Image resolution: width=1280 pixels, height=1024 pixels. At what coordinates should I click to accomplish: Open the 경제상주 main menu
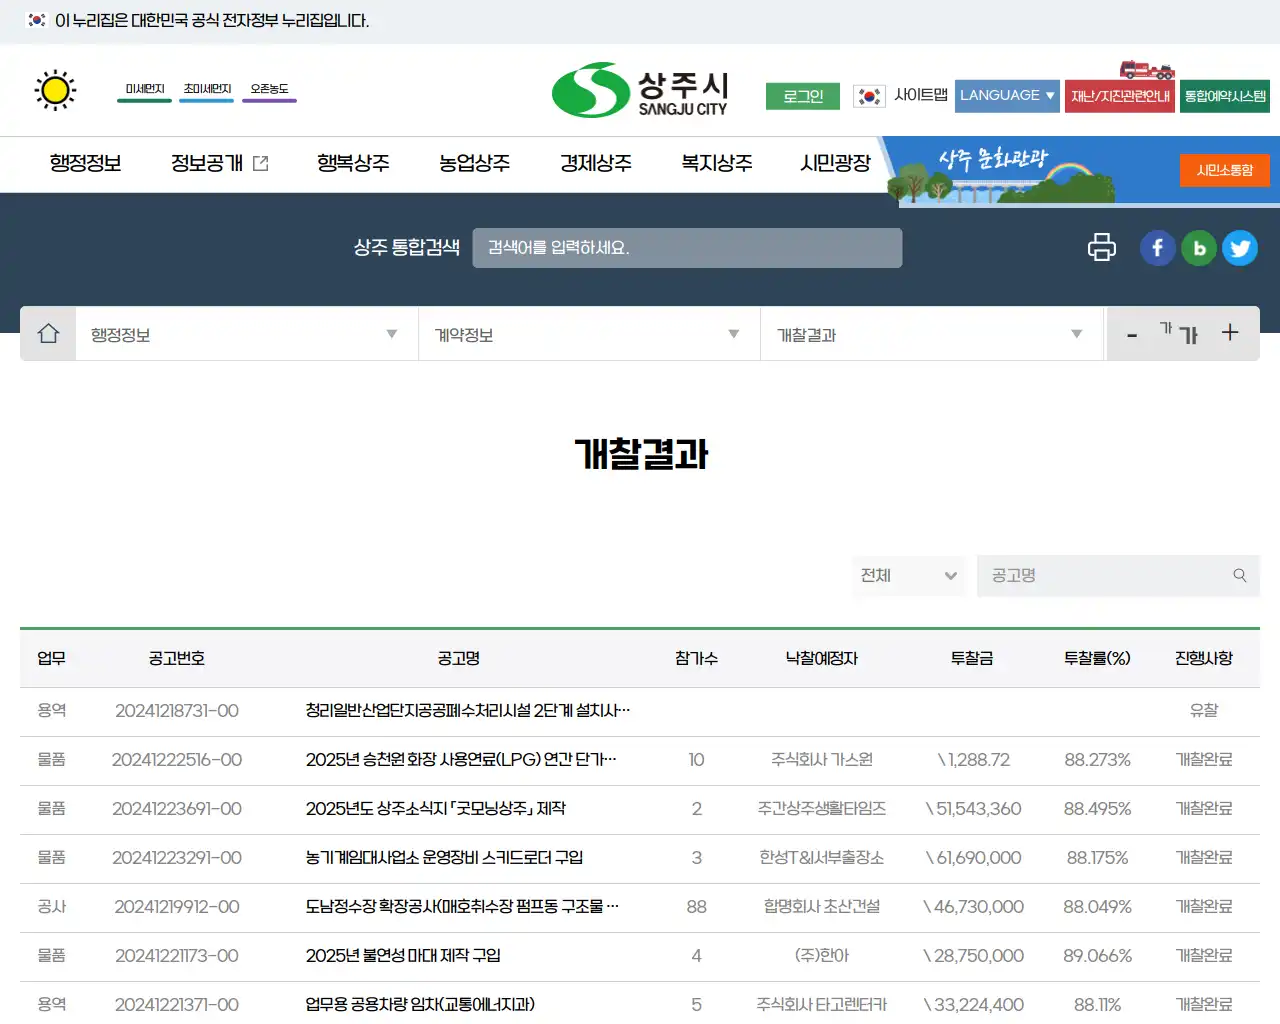click(596, 163)
